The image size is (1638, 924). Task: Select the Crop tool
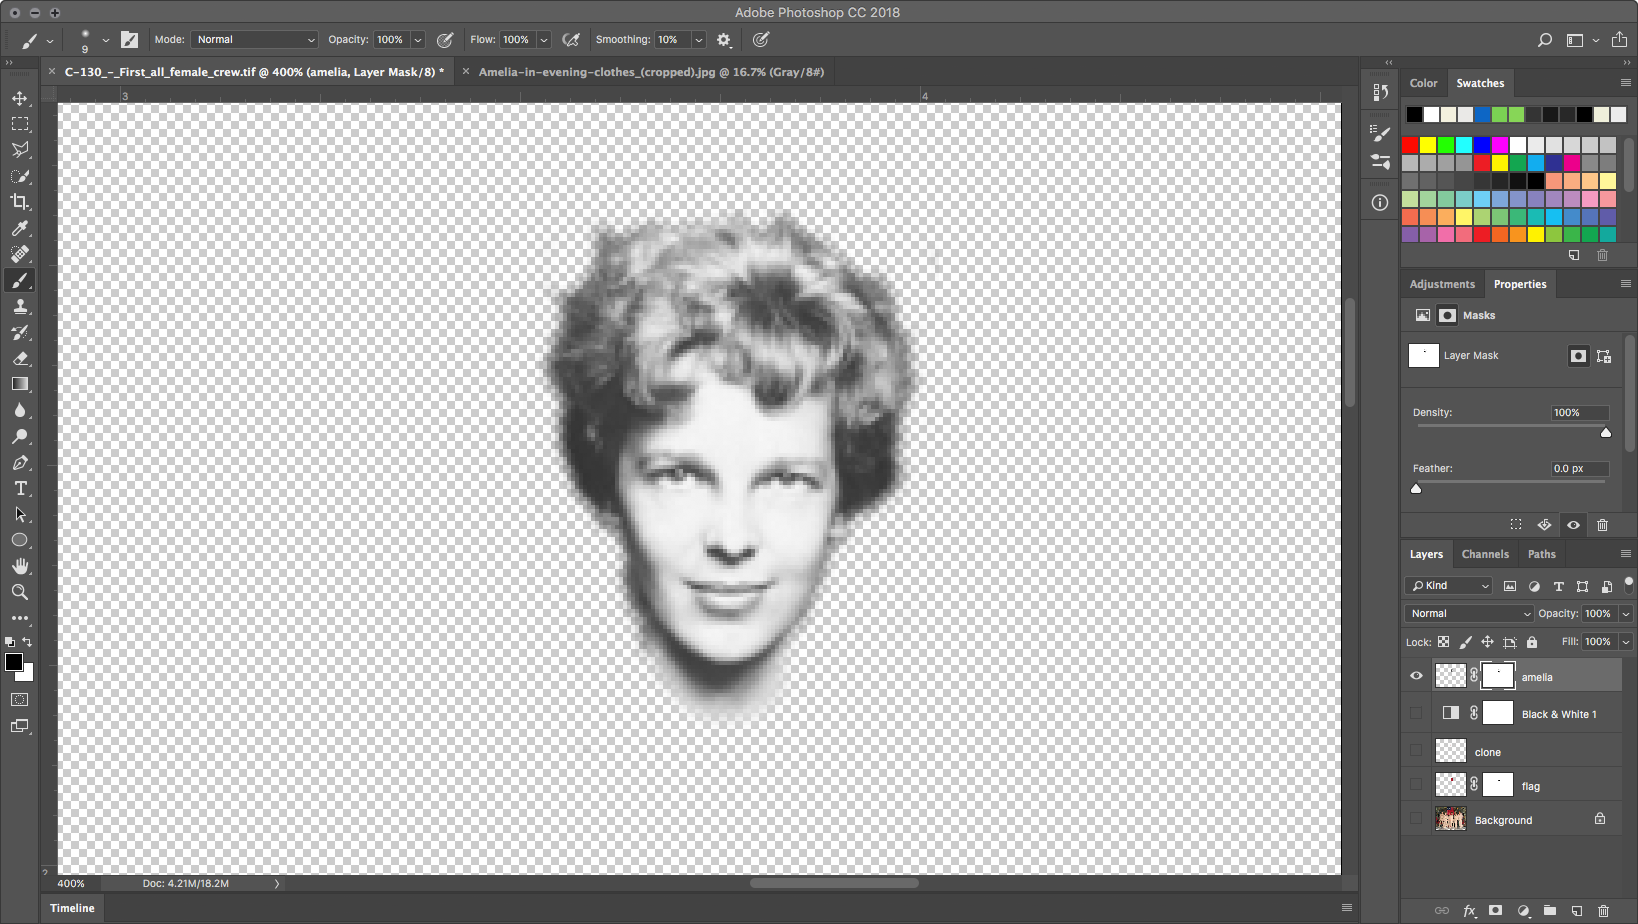pos(20,202)
